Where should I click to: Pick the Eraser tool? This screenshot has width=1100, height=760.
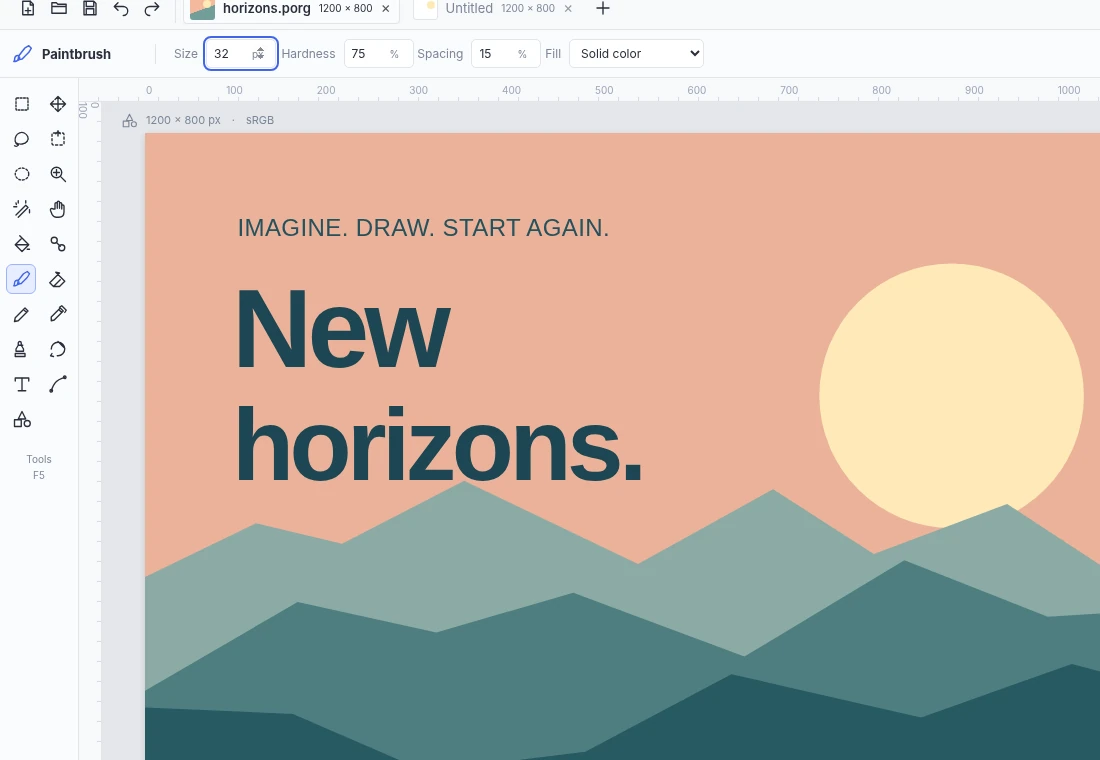[x=58, y=279]
